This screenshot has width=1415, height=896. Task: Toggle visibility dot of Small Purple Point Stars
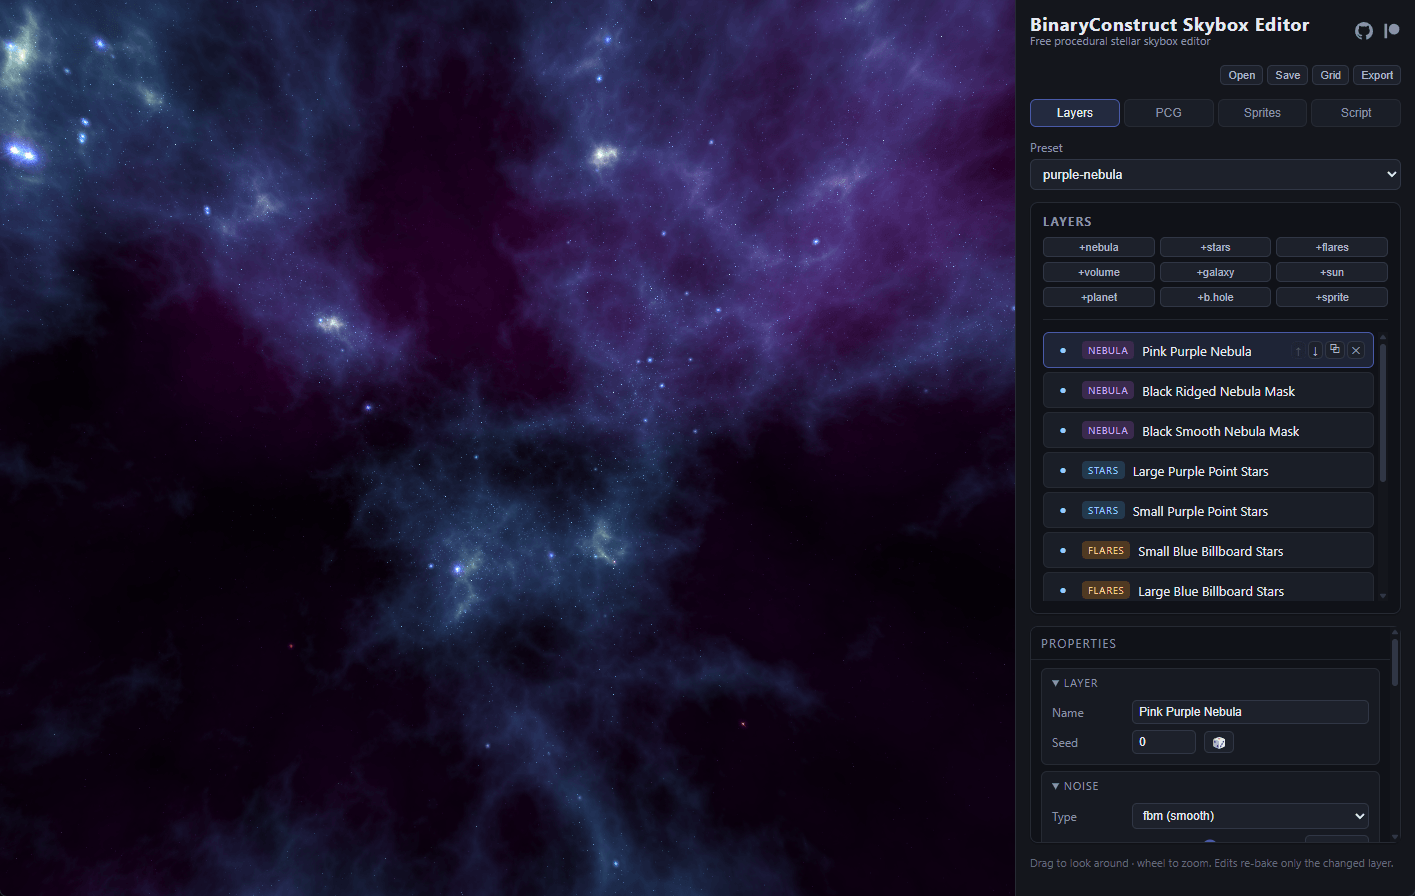(x=1063, y=511)
